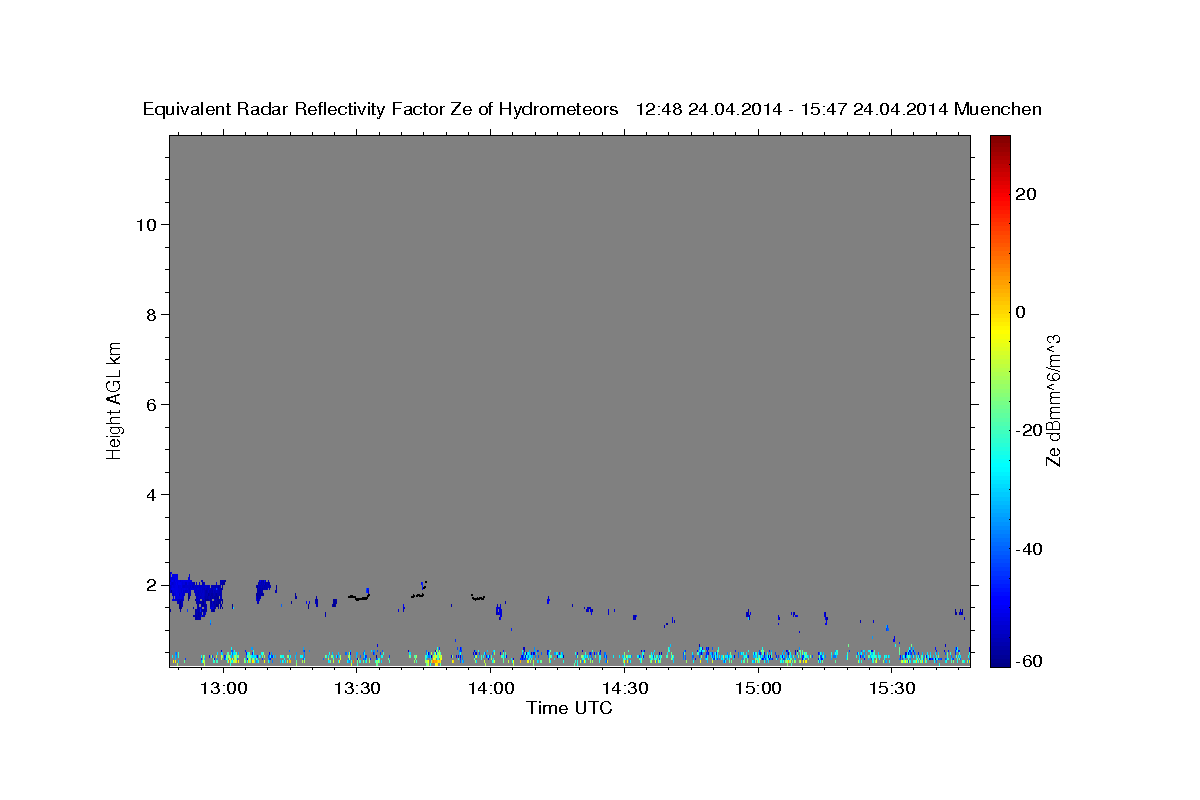Click the 15:00 time tick label
The width and height of the screenshot is (1200, 800).
(758, 689)
